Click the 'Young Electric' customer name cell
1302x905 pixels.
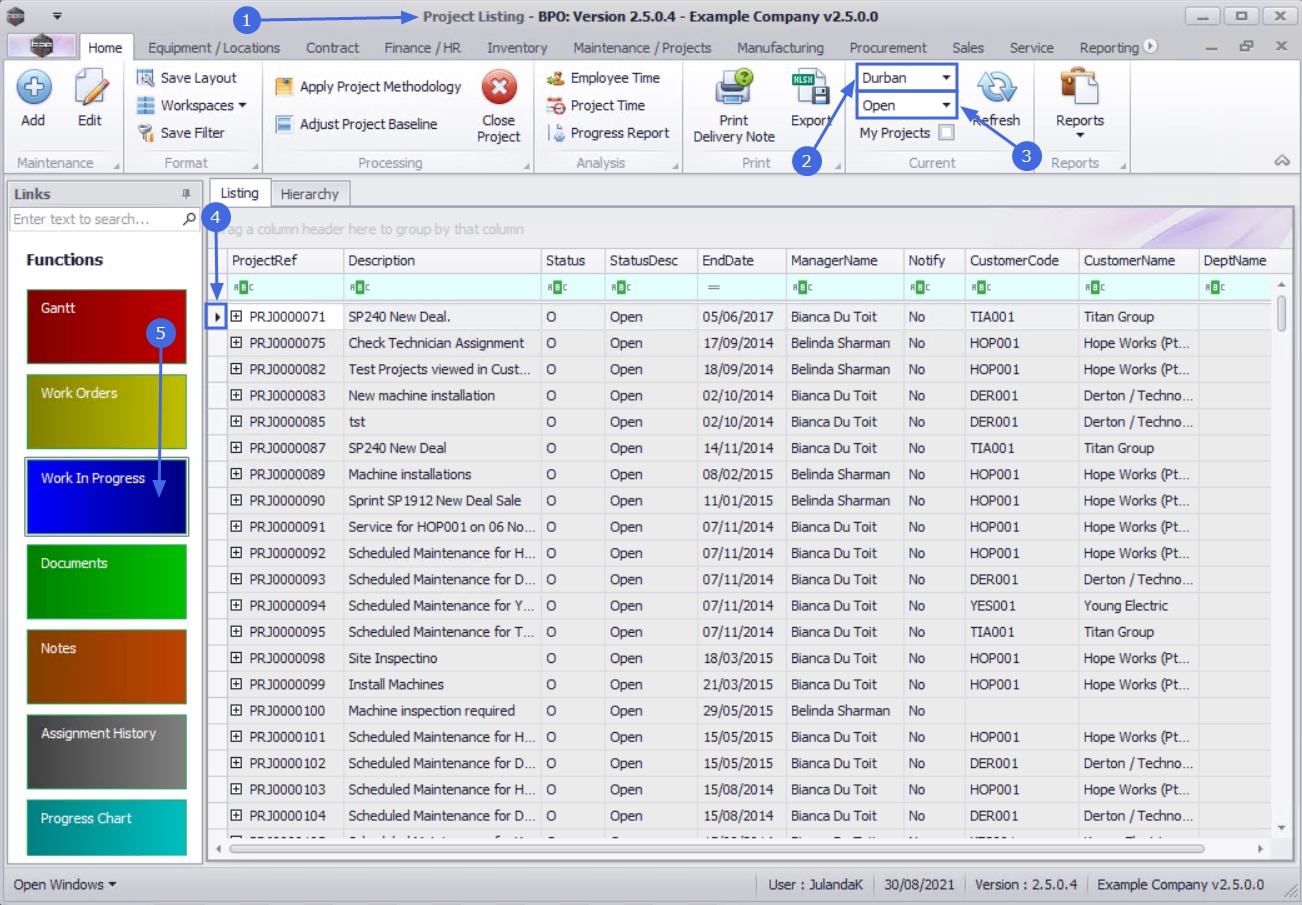click(x=1138, y=606)
